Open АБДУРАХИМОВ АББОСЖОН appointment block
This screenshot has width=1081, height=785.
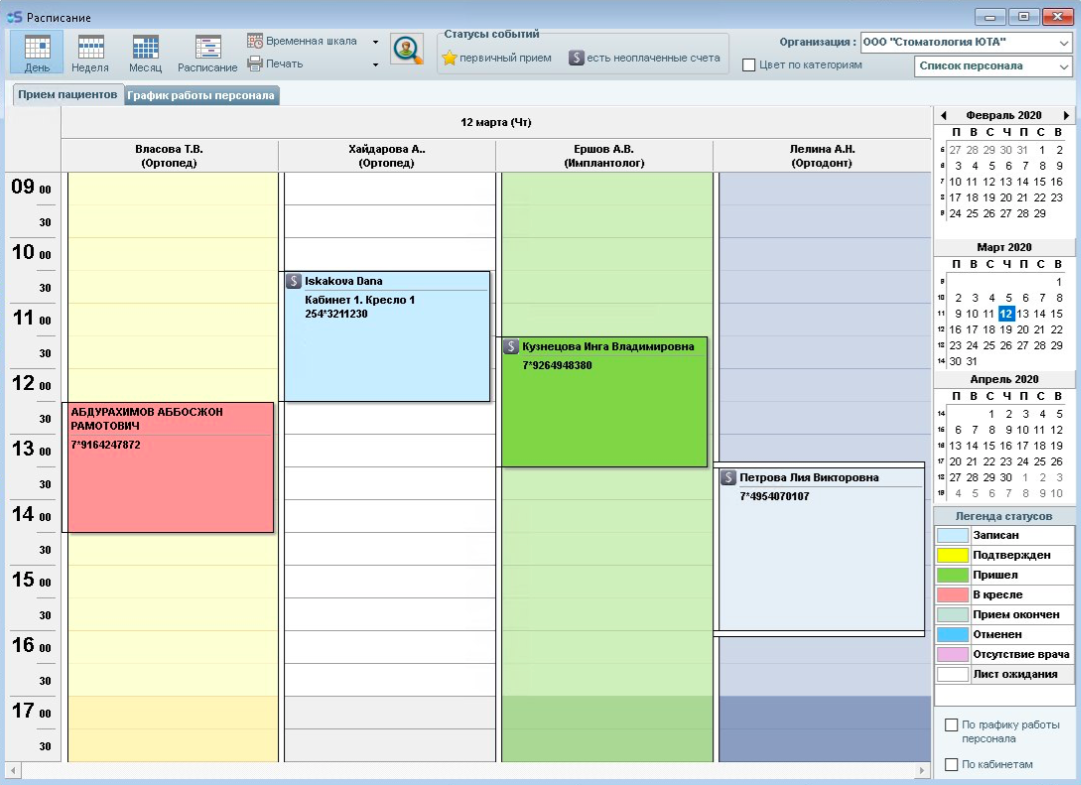[x=170, y=468]
